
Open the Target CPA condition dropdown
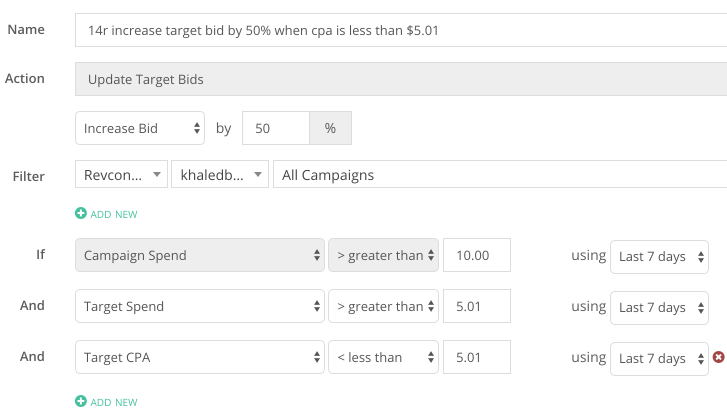point(200,357)
